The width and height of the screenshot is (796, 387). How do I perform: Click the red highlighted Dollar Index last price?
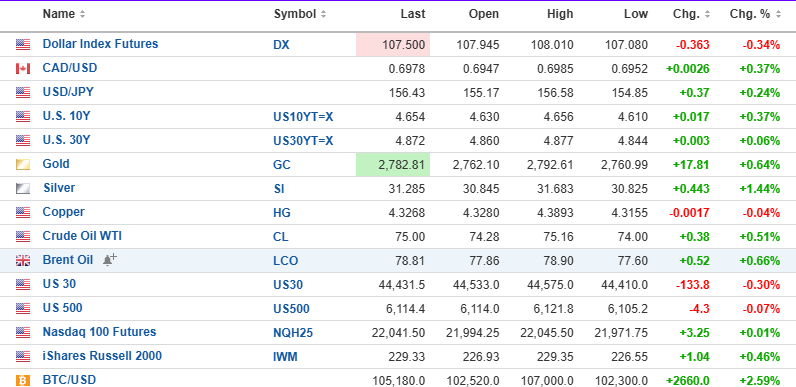(x=393, y=45)
